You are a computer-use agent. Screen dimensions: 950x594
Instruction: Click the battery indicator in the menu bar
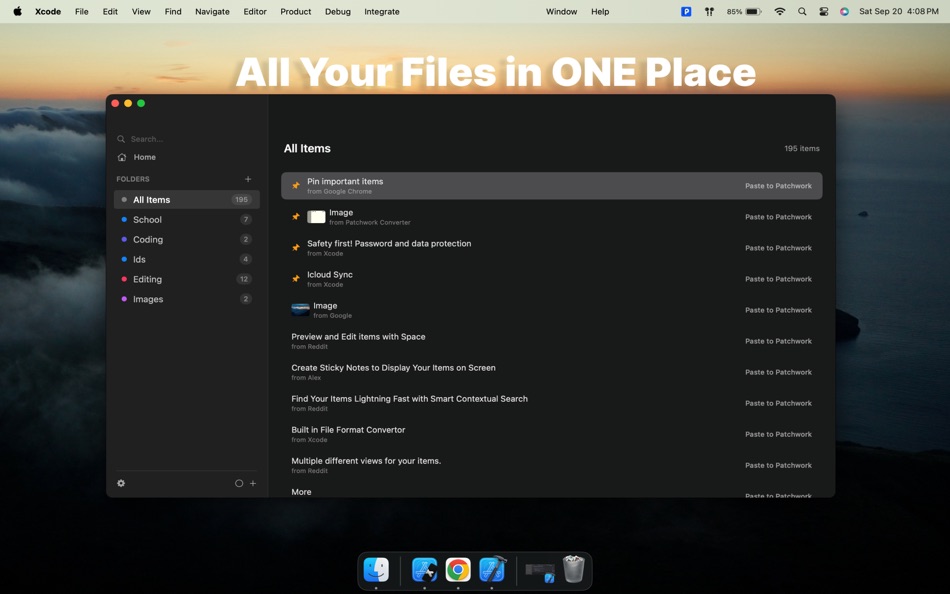click(744, 11)
